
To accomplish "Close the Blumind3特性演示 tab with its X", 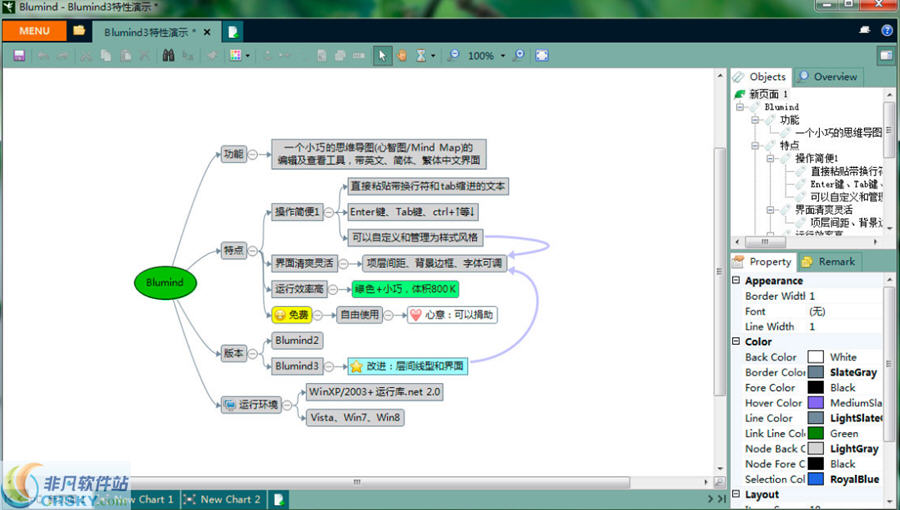I will pyautogui.click(x=207, y=32).
